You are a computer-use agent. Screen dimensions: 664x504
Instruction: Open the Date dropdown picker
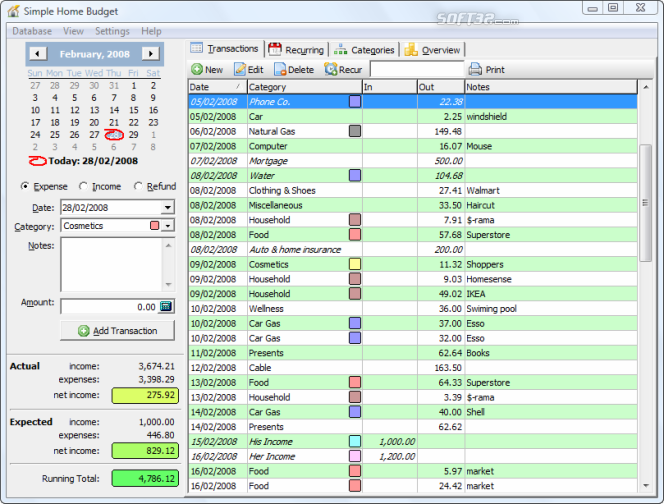tap(167, 208)
